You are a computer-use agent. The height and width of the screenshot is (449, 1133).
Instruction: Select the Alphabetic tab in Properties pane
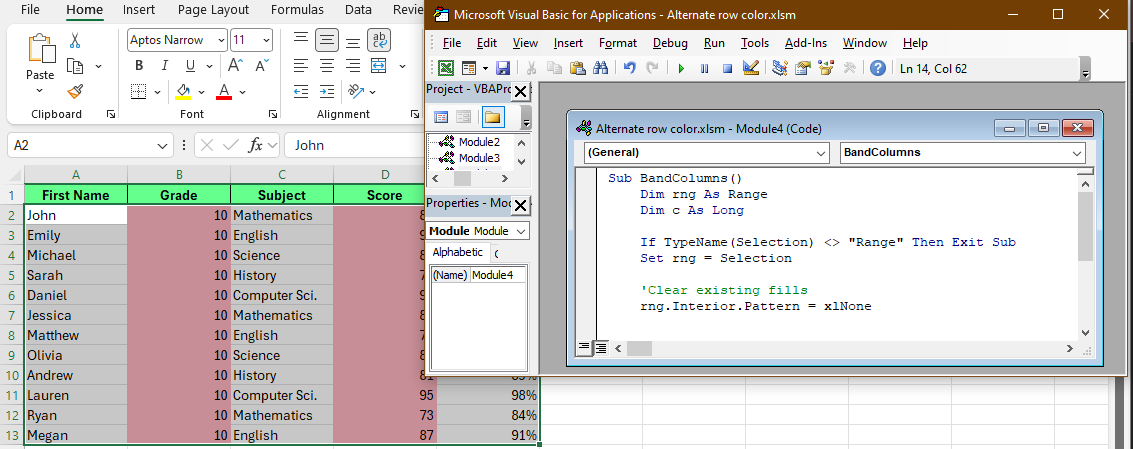pos(457,252)
